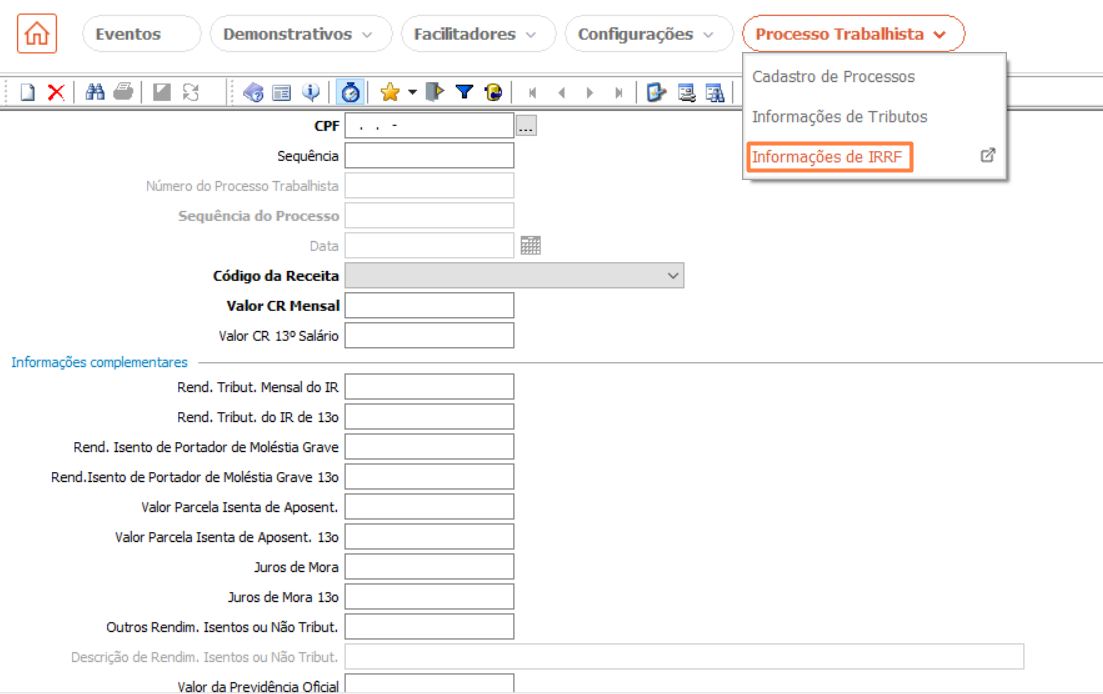The height and width of the screenshot is (694, 1103).
Task: Create a new record with blank page icon
Action: pos(27,92)
